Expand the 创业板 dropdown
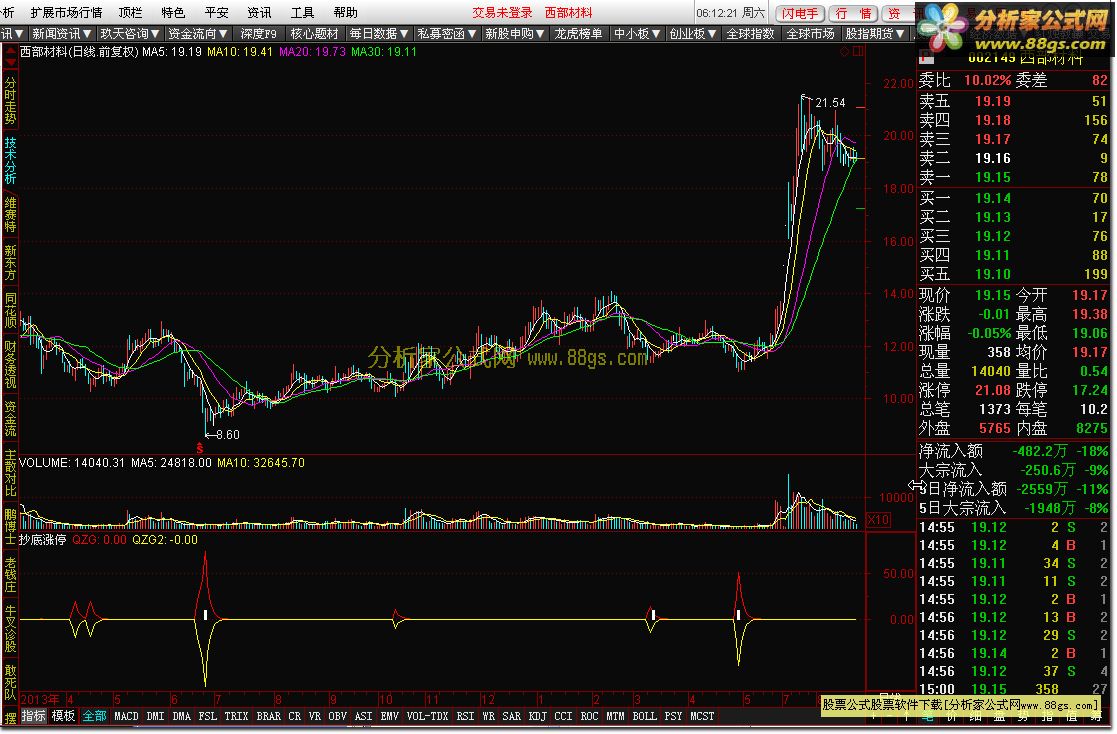The image size is (1117, 734). (x=692, y=33)
